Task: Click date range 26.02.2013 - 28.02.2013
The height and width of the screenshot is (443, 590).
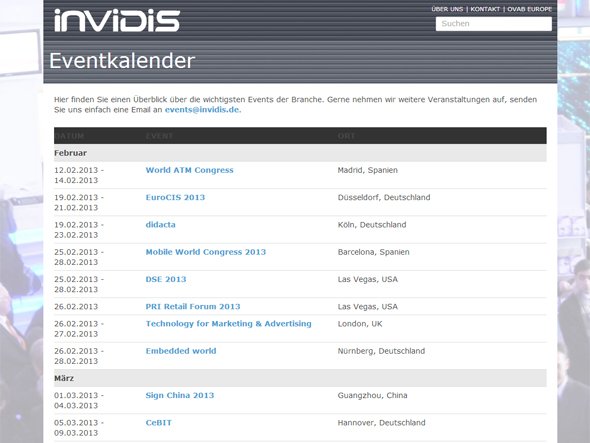Action: (79, 356)
